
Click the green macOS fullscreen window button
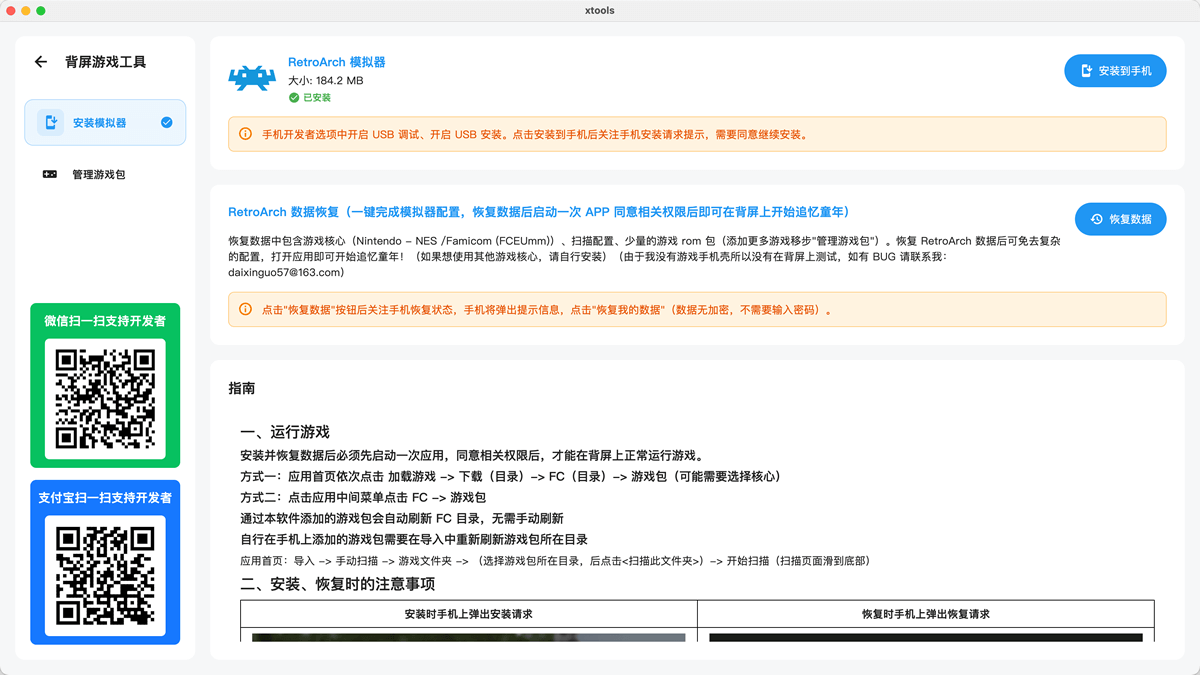pos(41,10)
